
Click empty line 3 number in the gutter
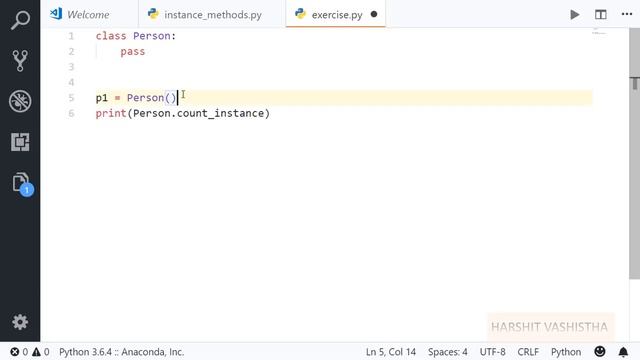click(x=71, y=67)
